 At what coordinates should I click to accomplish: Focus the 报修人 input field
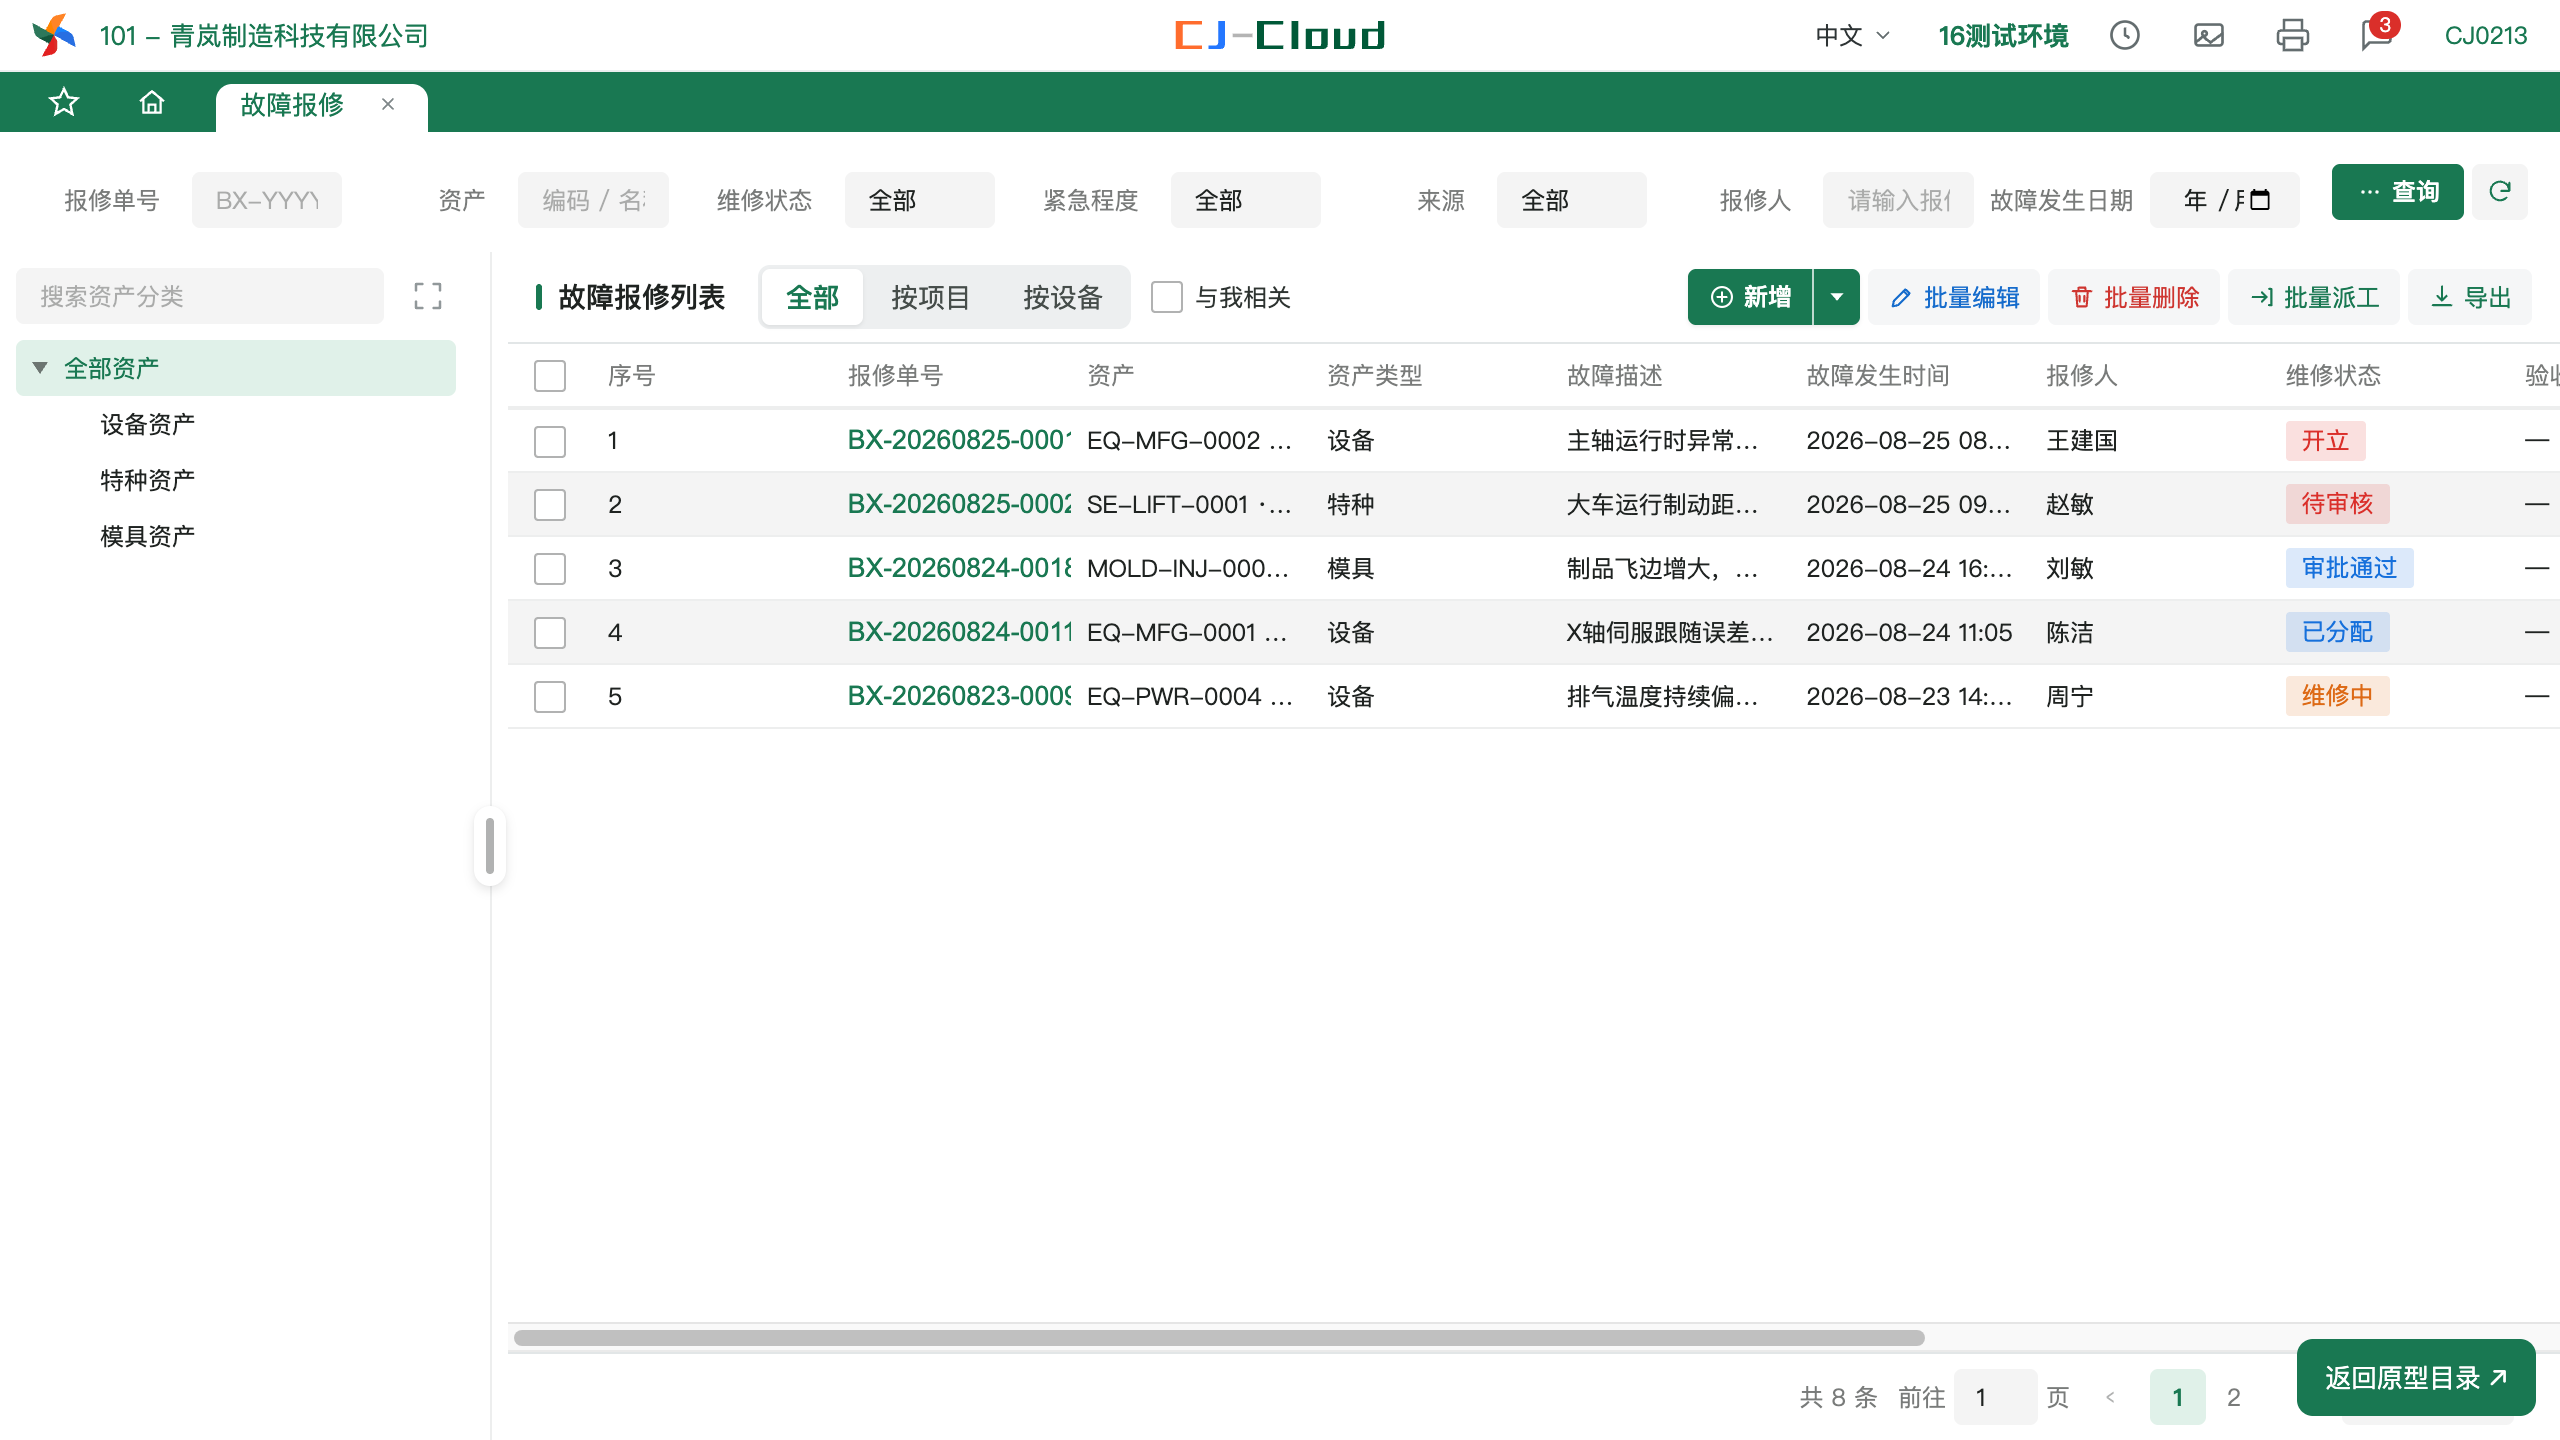coord(1897,200)
